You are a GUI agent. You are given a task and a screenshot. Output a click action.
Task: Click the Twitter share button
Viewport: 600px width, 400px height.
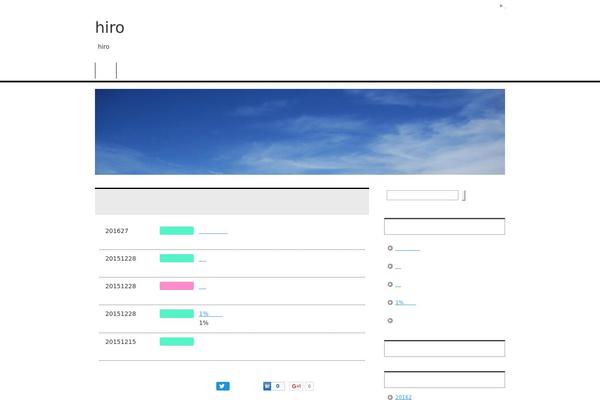[223, 386]
